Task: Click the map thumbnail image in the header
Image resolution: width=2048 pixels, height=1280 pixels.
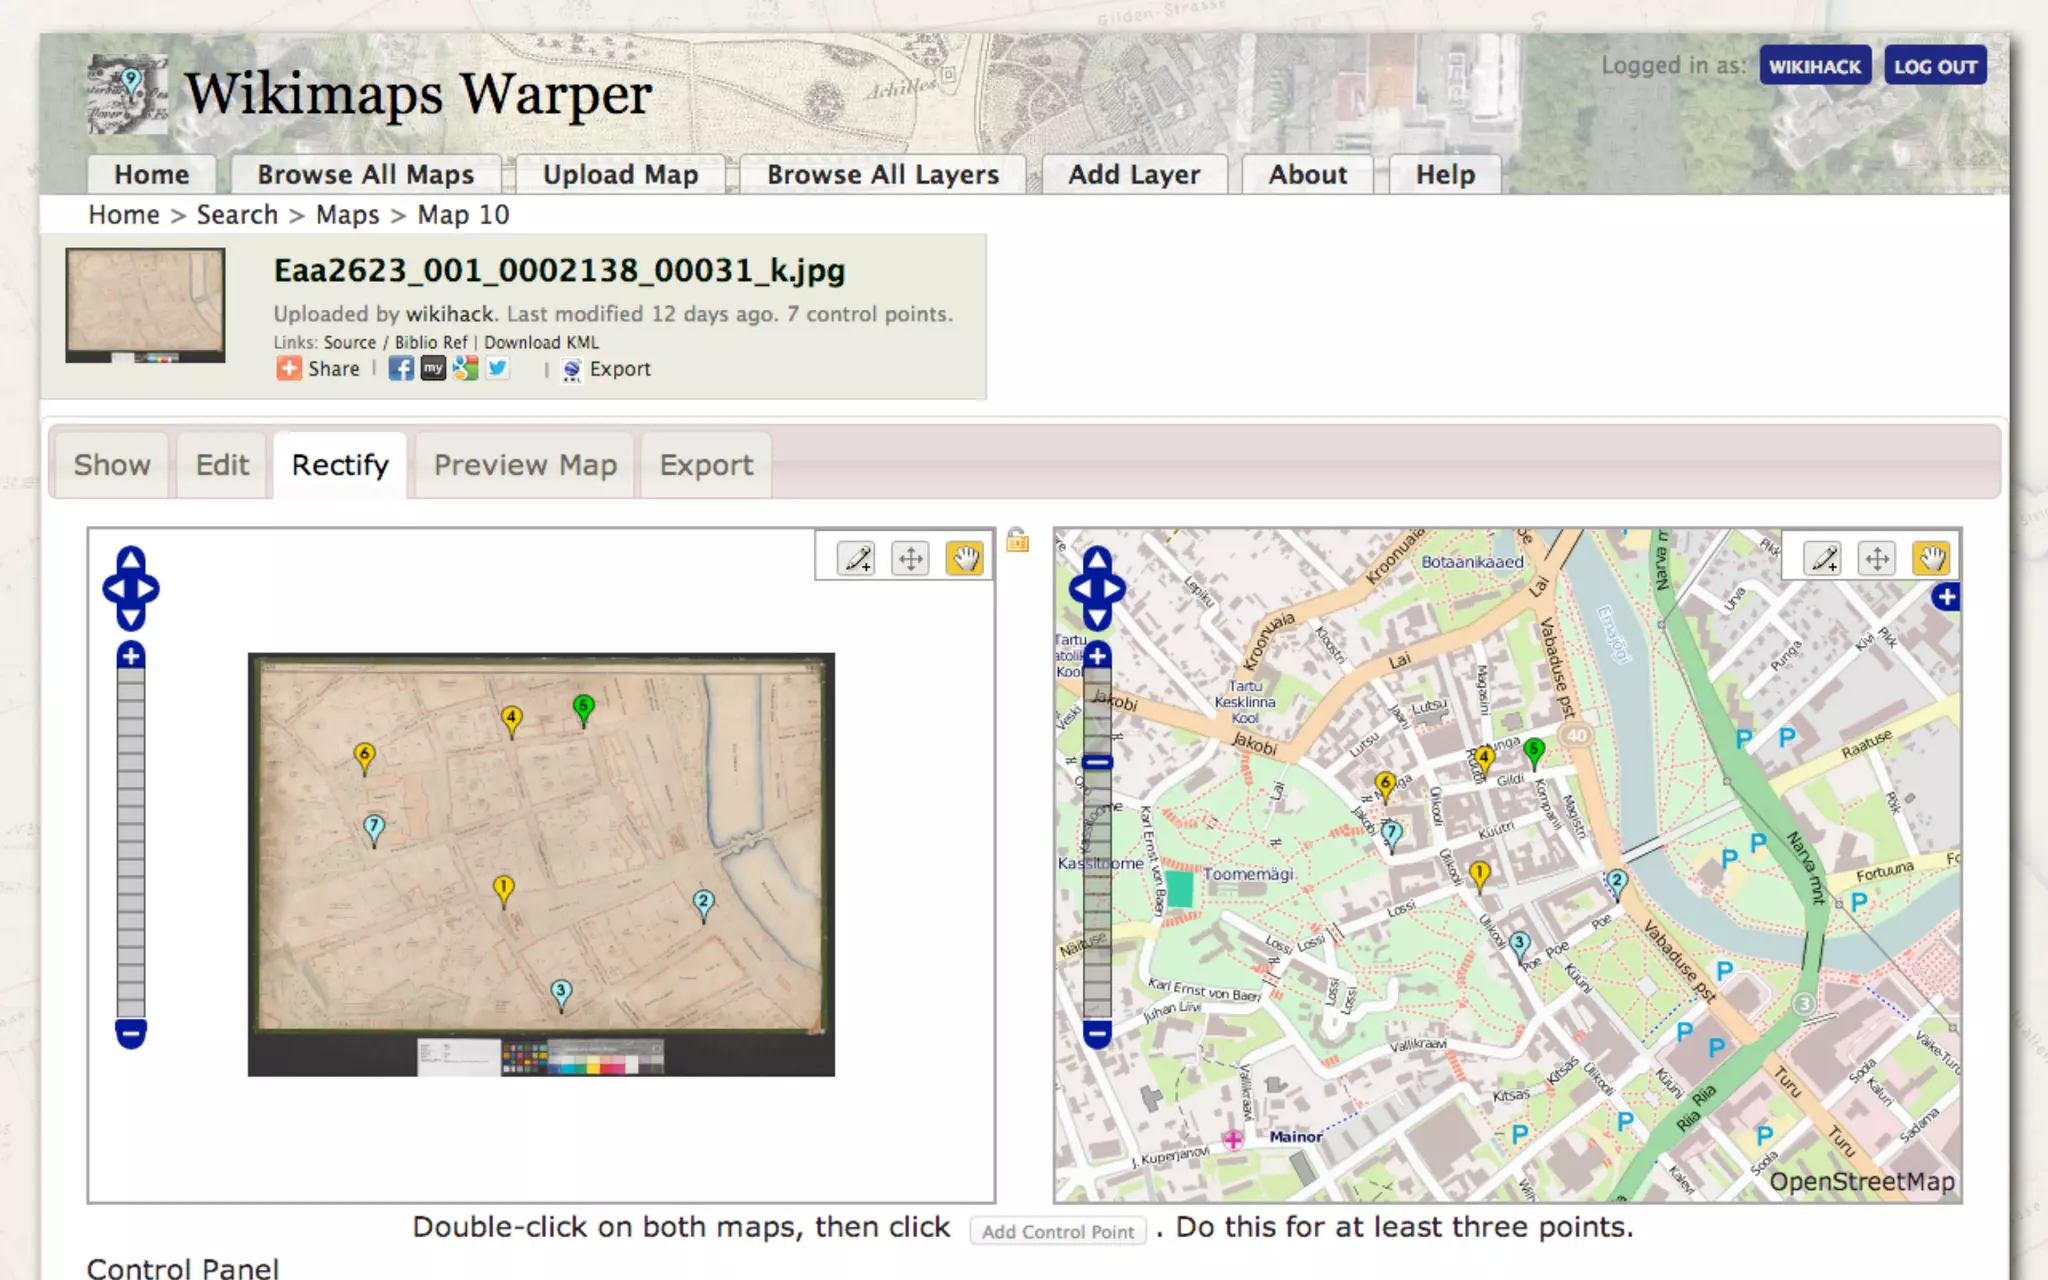Action: click(145, 305)
